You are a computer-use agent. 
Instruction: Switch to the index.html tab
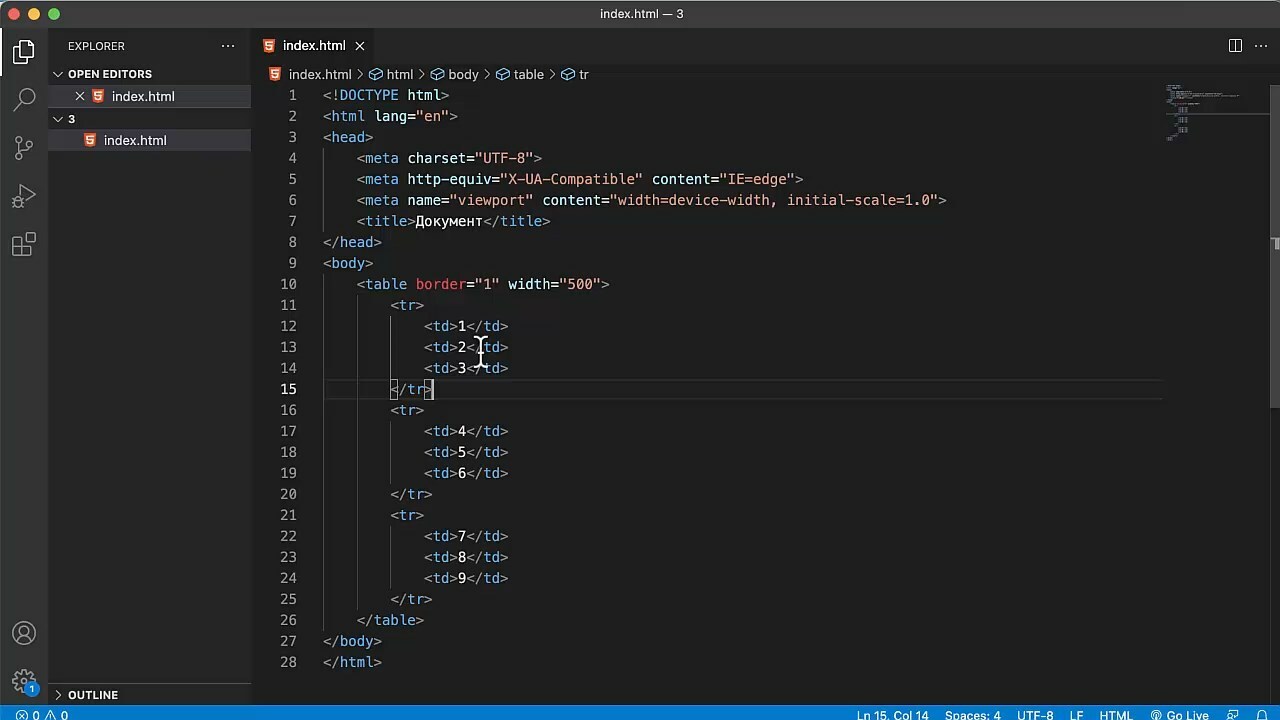[x=314, y=46]
